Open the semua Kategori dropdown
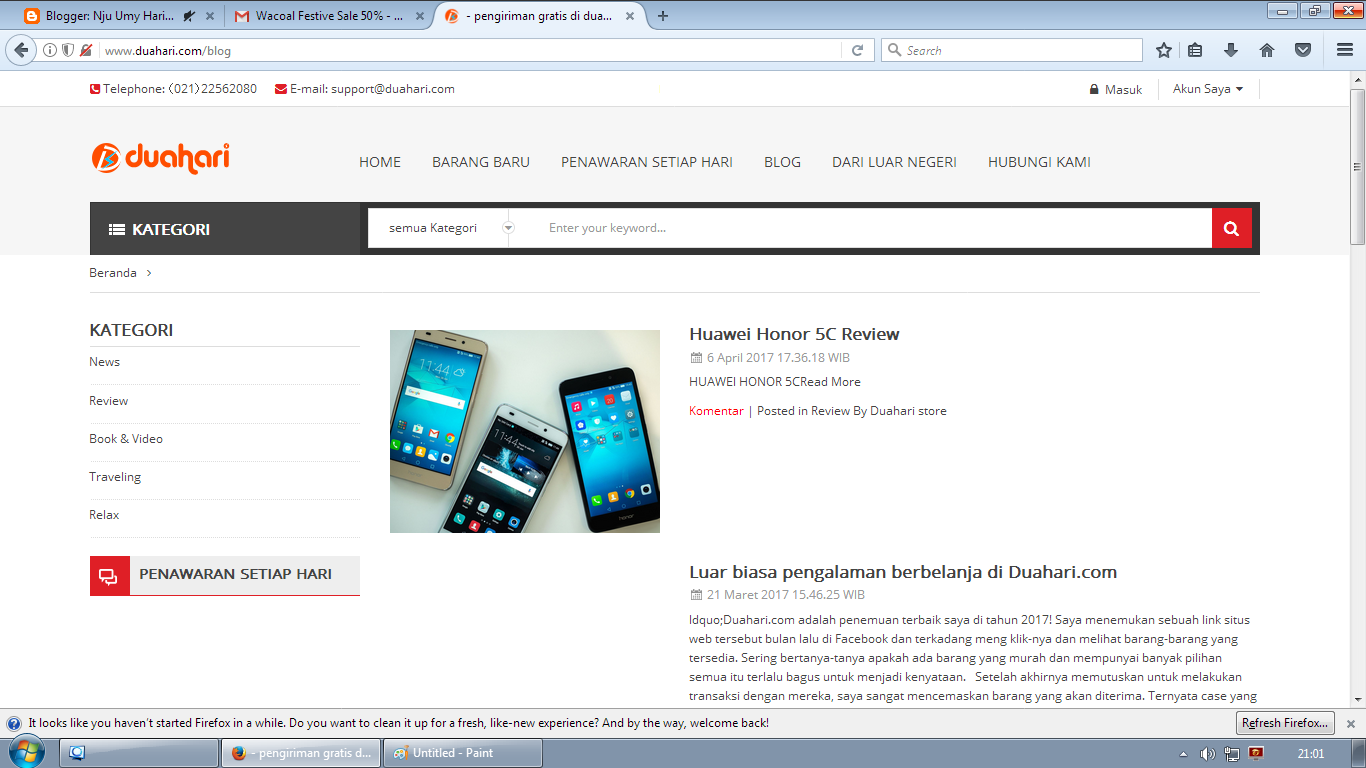1366x768 pixels. point(439,228)
